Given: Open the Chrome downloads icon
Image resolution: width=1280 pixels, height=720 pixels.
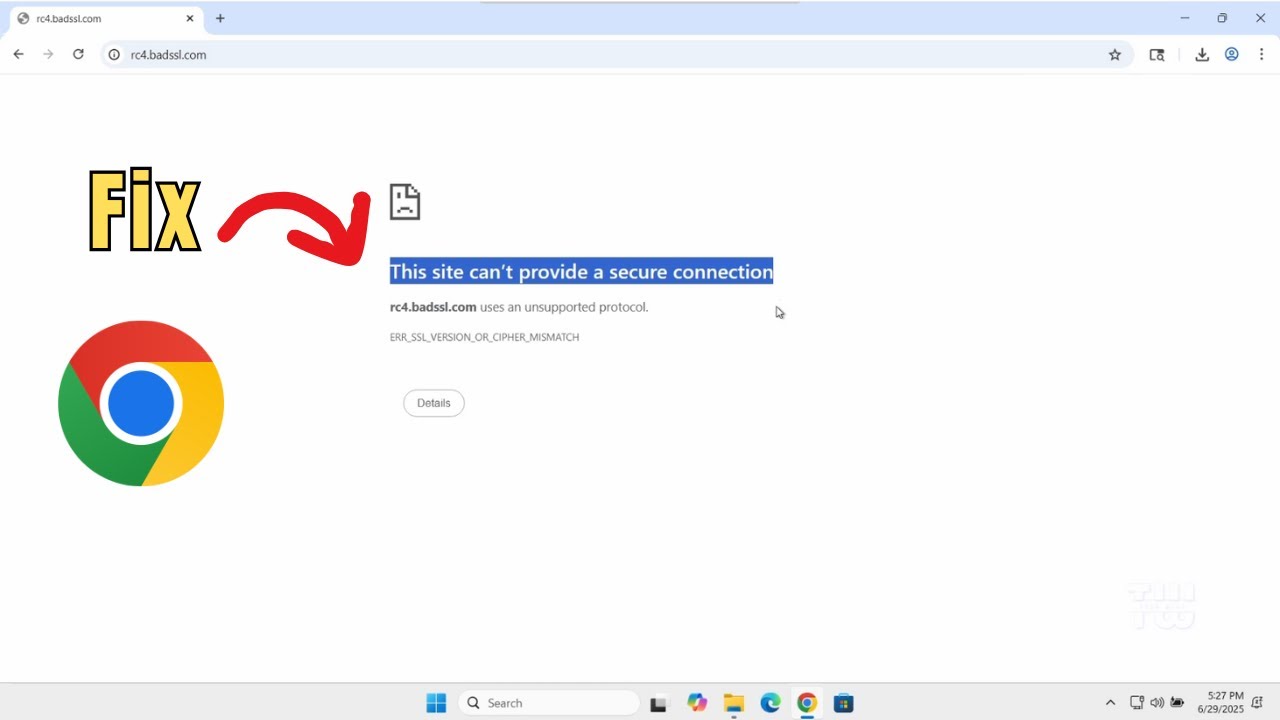Looking at the screenshot, I should pos(1202,55).
